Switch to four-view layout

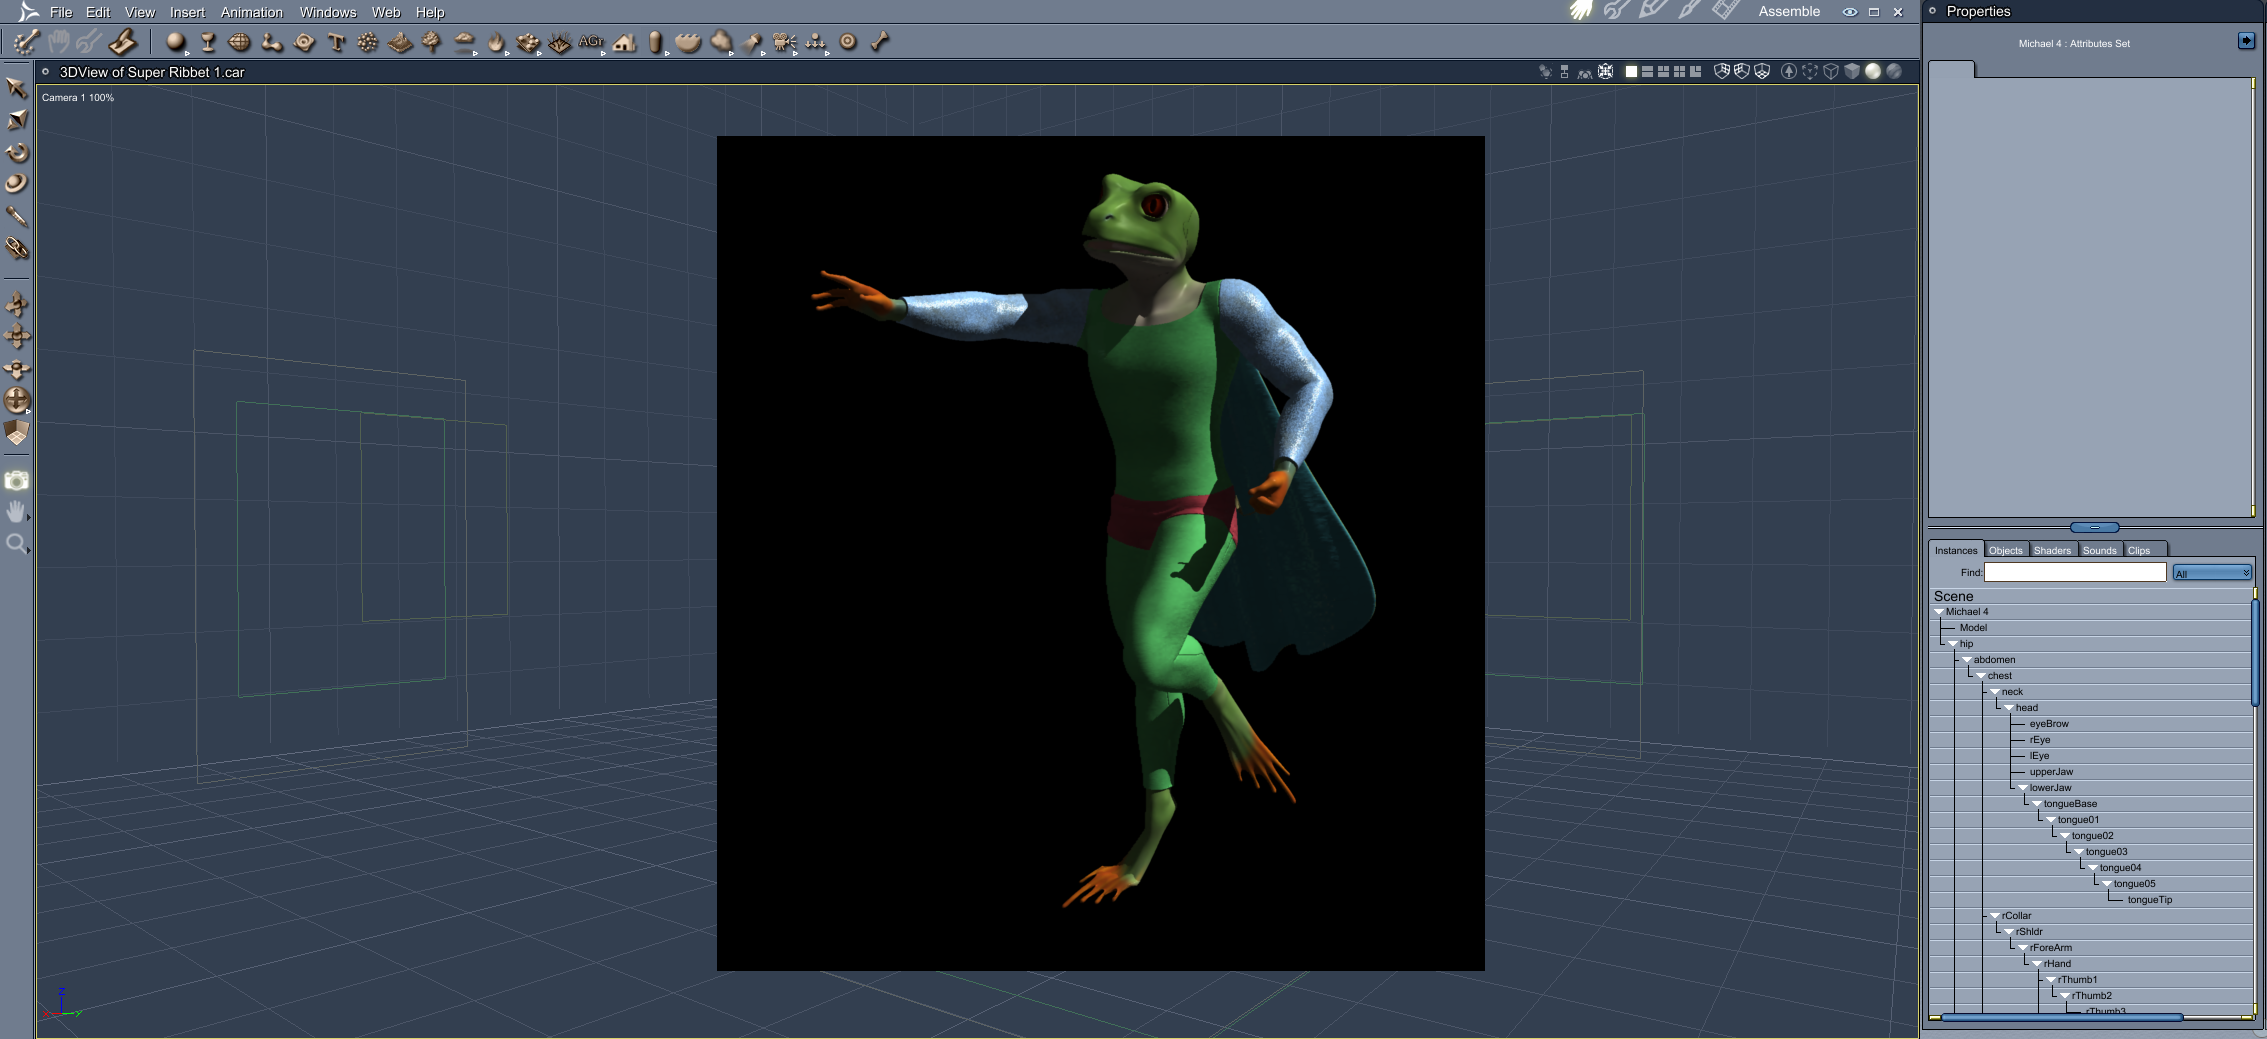tap(1679, 72)
